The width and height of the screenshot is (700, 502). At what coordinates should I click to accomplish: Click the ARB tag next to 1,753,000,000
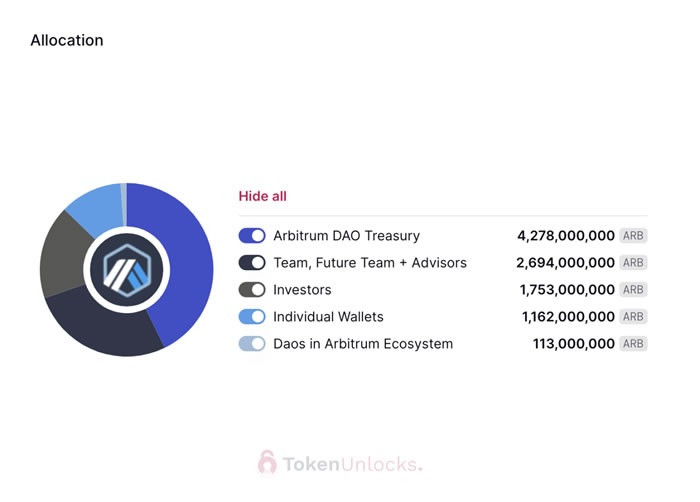pos(633,290)
